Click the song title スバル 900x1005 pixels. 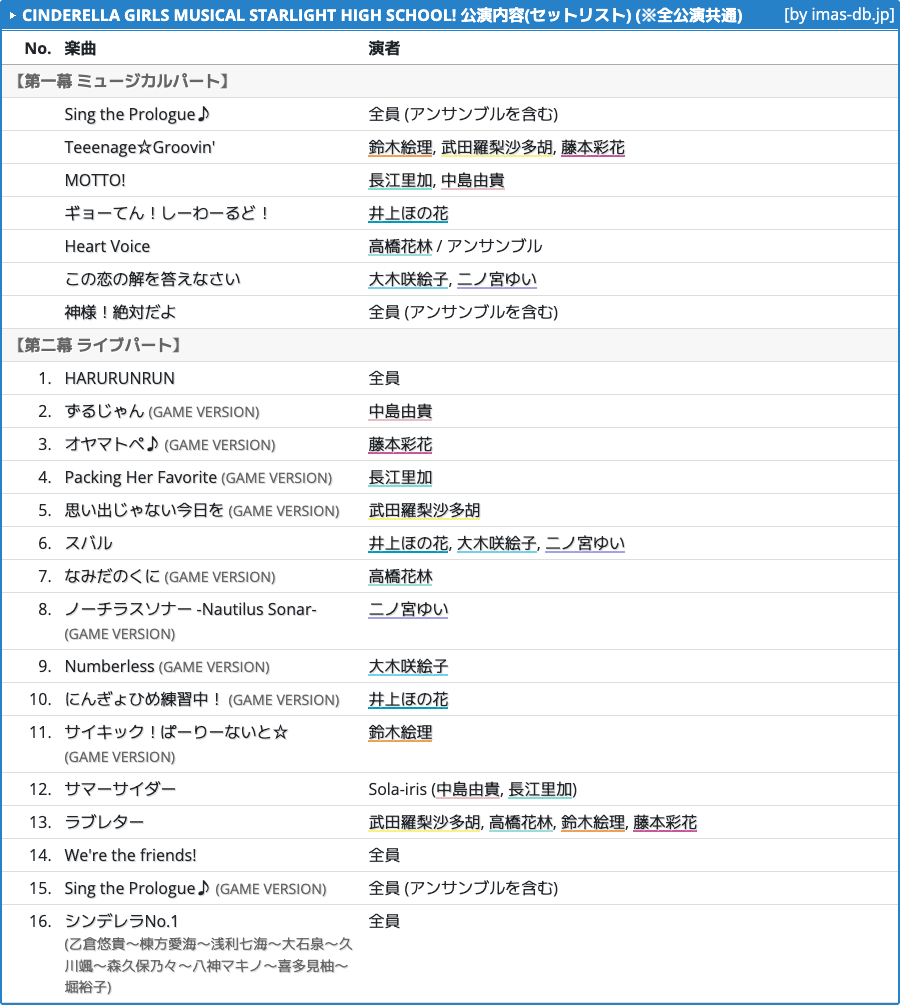88,544
